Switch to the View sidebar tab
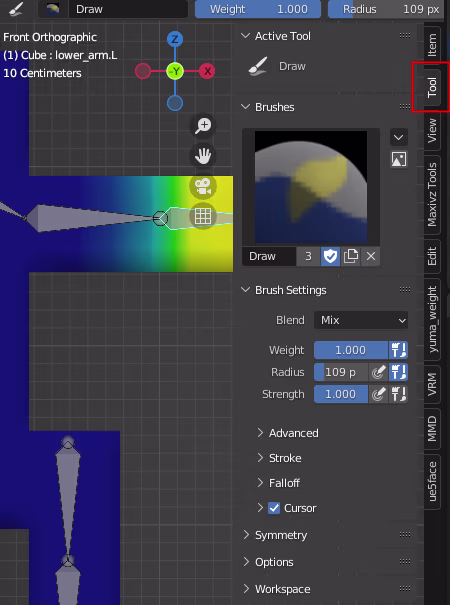450x605 pixels. click(432, 130)
